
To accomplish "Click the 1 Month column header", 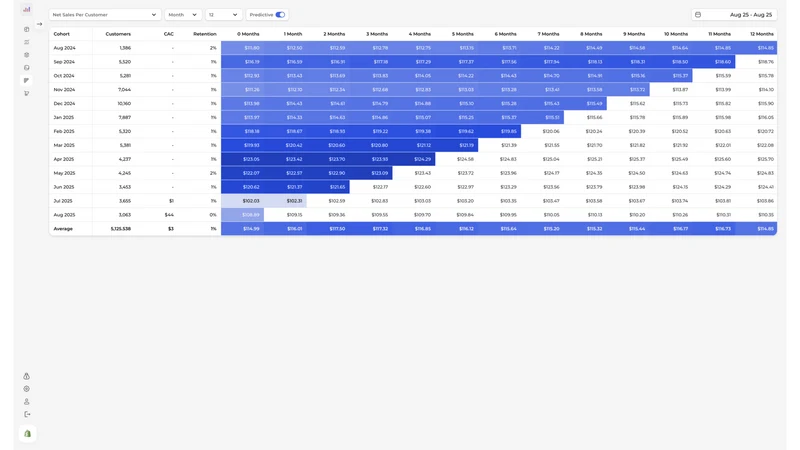I will tap(293, 34).
